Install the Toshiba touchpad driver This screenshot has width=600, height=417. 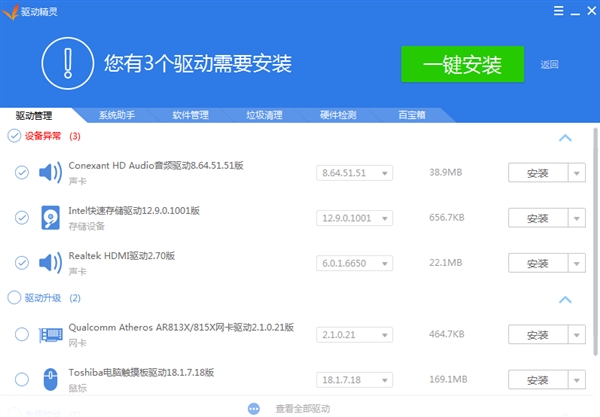pos(538,380)
